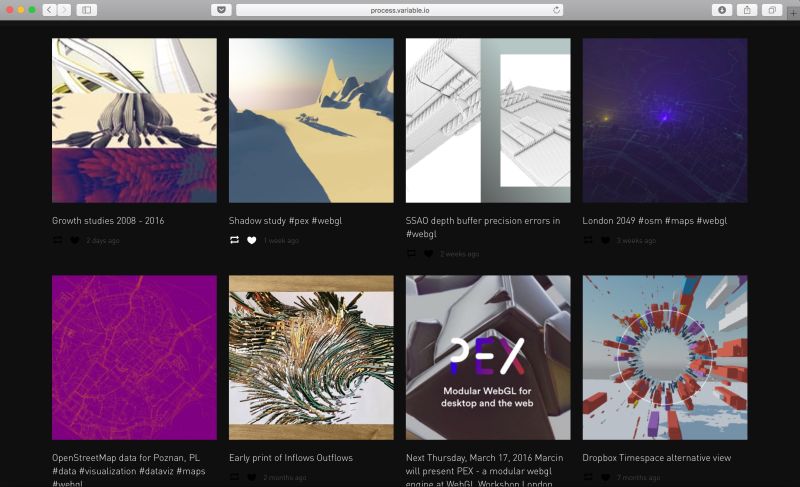Click the '1 week ago' timestamp
This screenshot has height=487, width=800.
coord(281,240)
